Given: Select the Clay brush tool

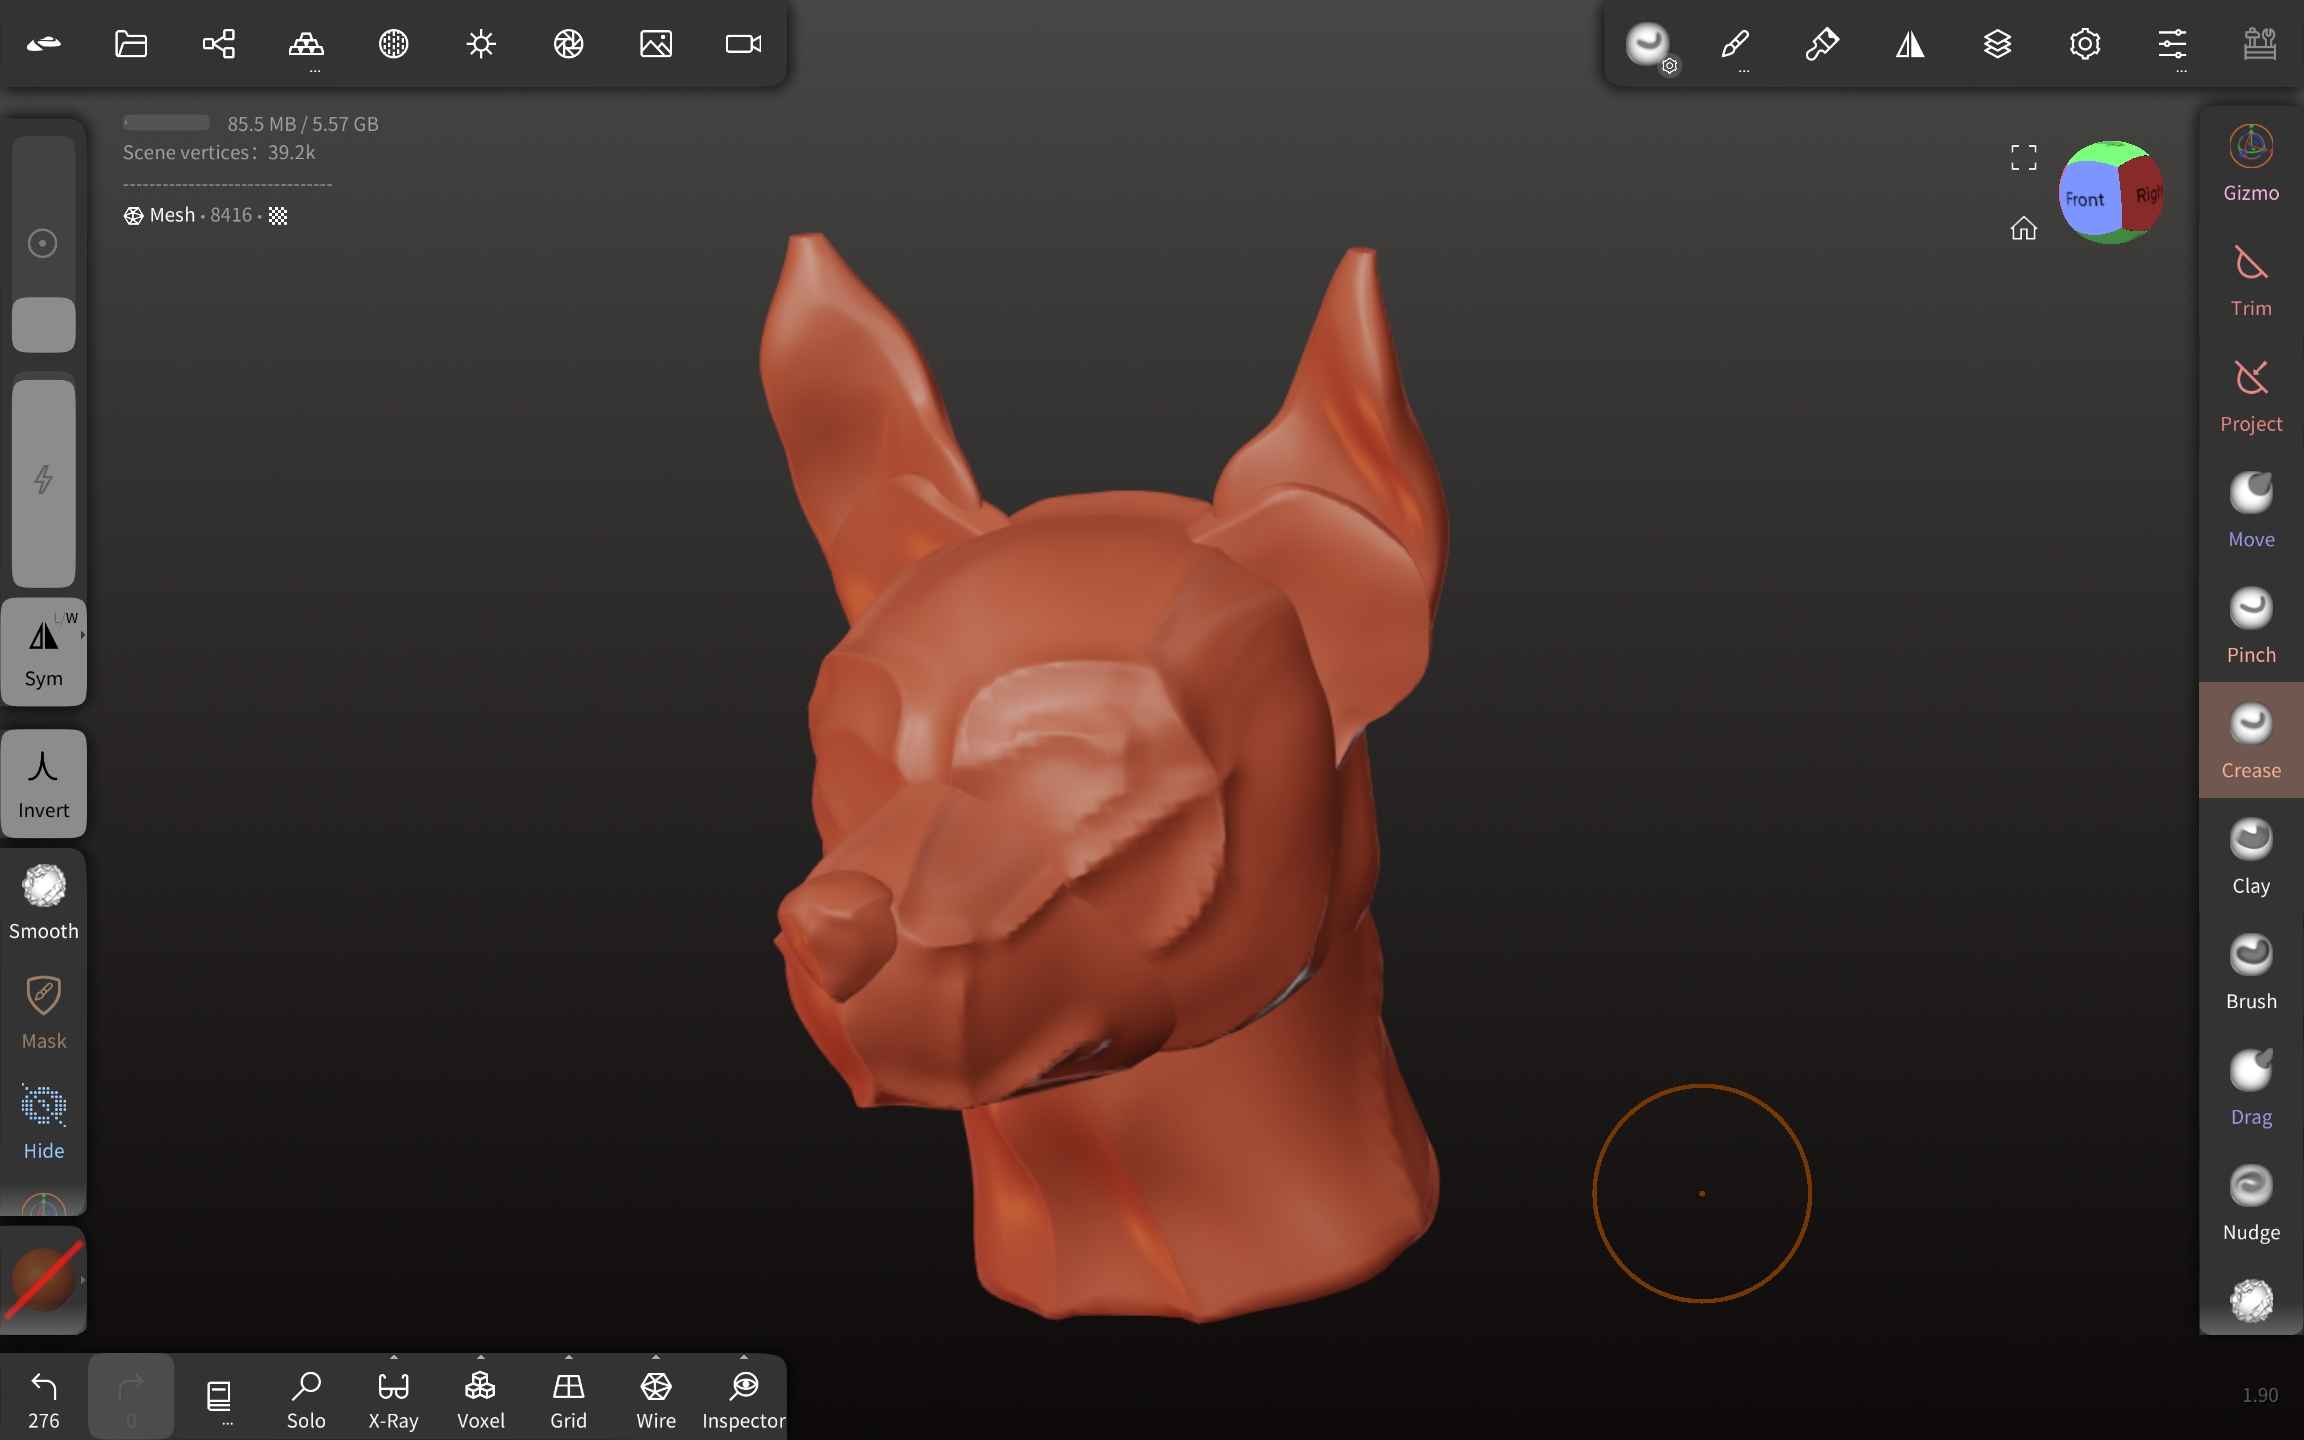Looking at the screenshot, I should coord(2250,856).
